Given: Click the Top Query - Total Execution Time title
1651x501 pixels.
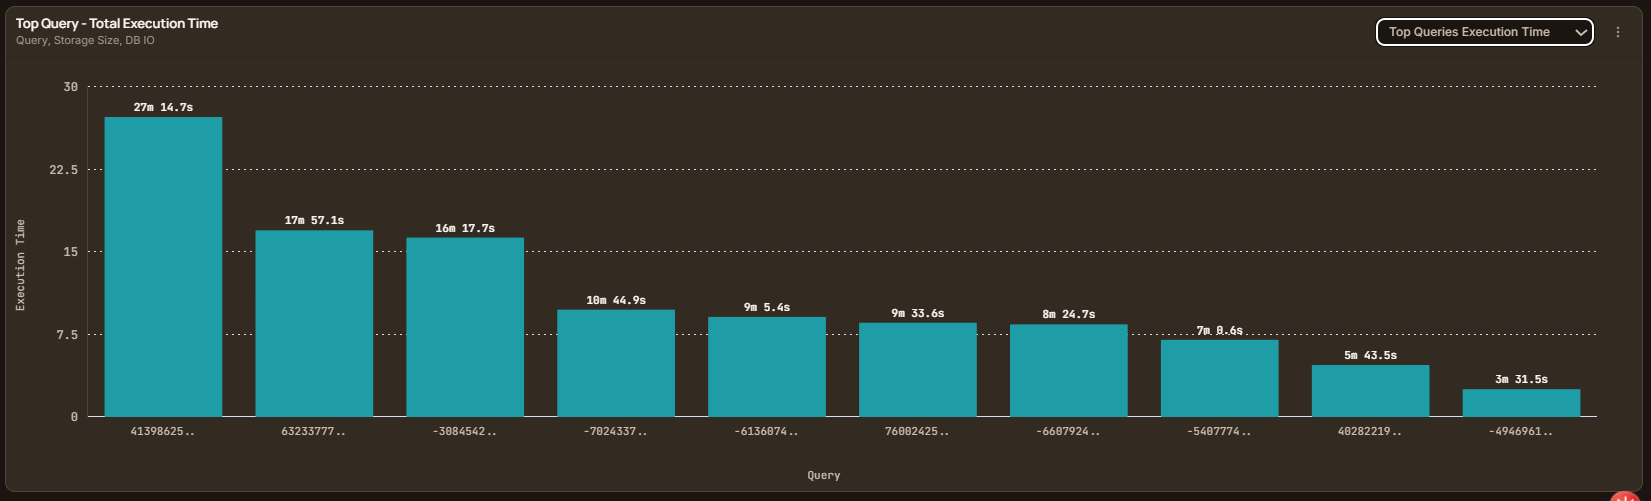Looking at the screenshot, I should (x=117, y=23).
